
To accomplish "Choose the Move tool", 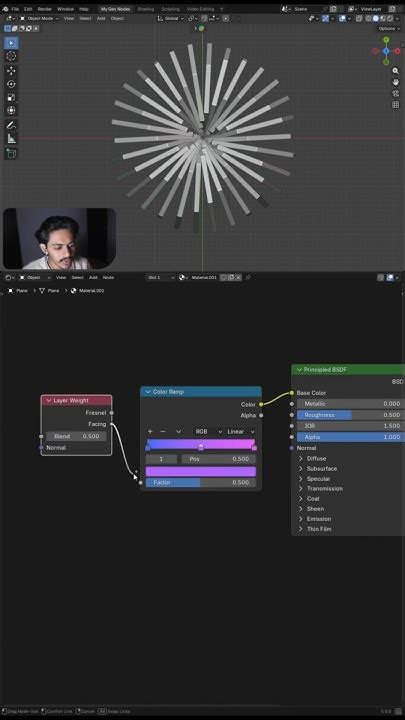I will tap(11, 70).
